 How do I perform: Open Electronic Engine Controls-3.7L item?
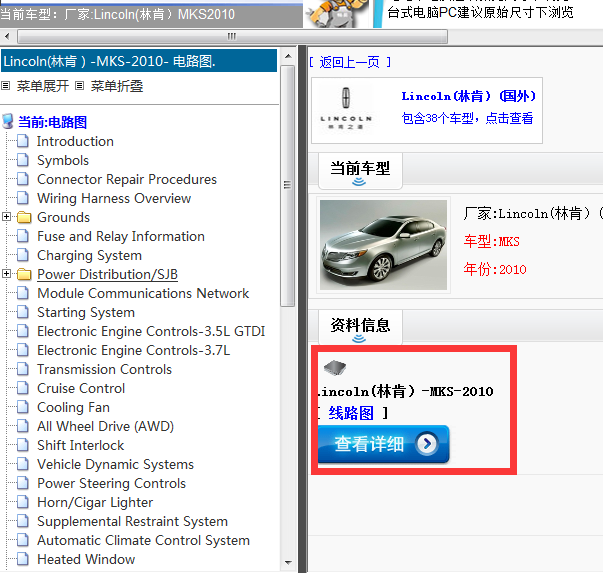133,350
